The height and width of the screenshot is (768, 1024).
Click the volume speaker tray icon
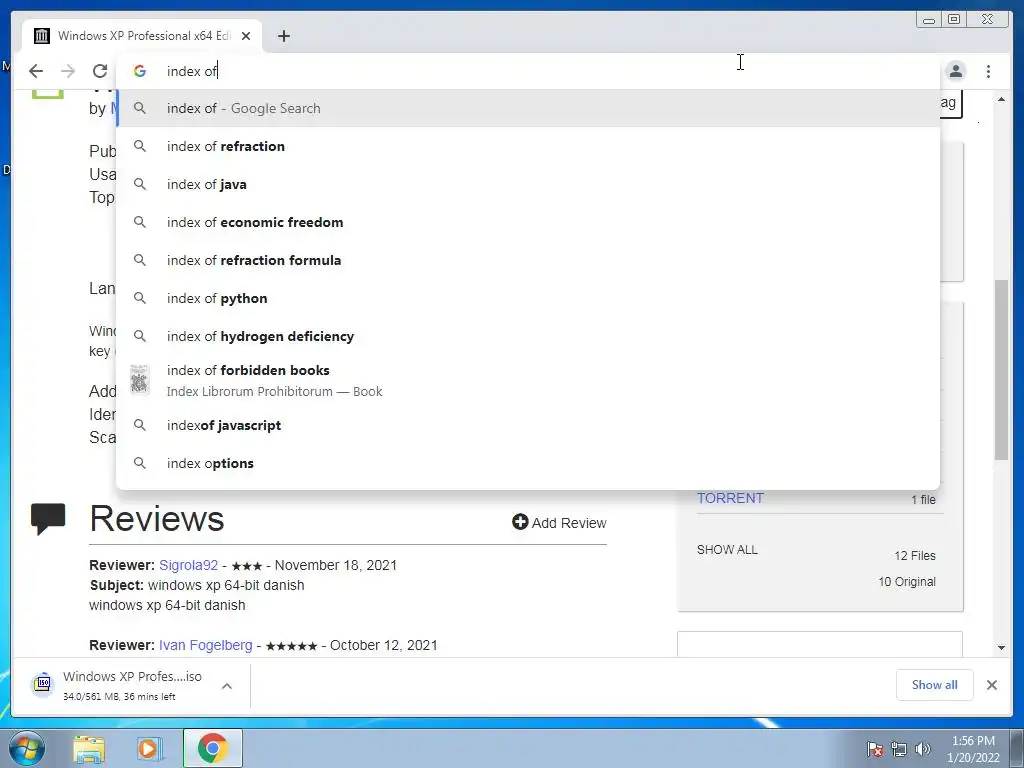[923, 749]
